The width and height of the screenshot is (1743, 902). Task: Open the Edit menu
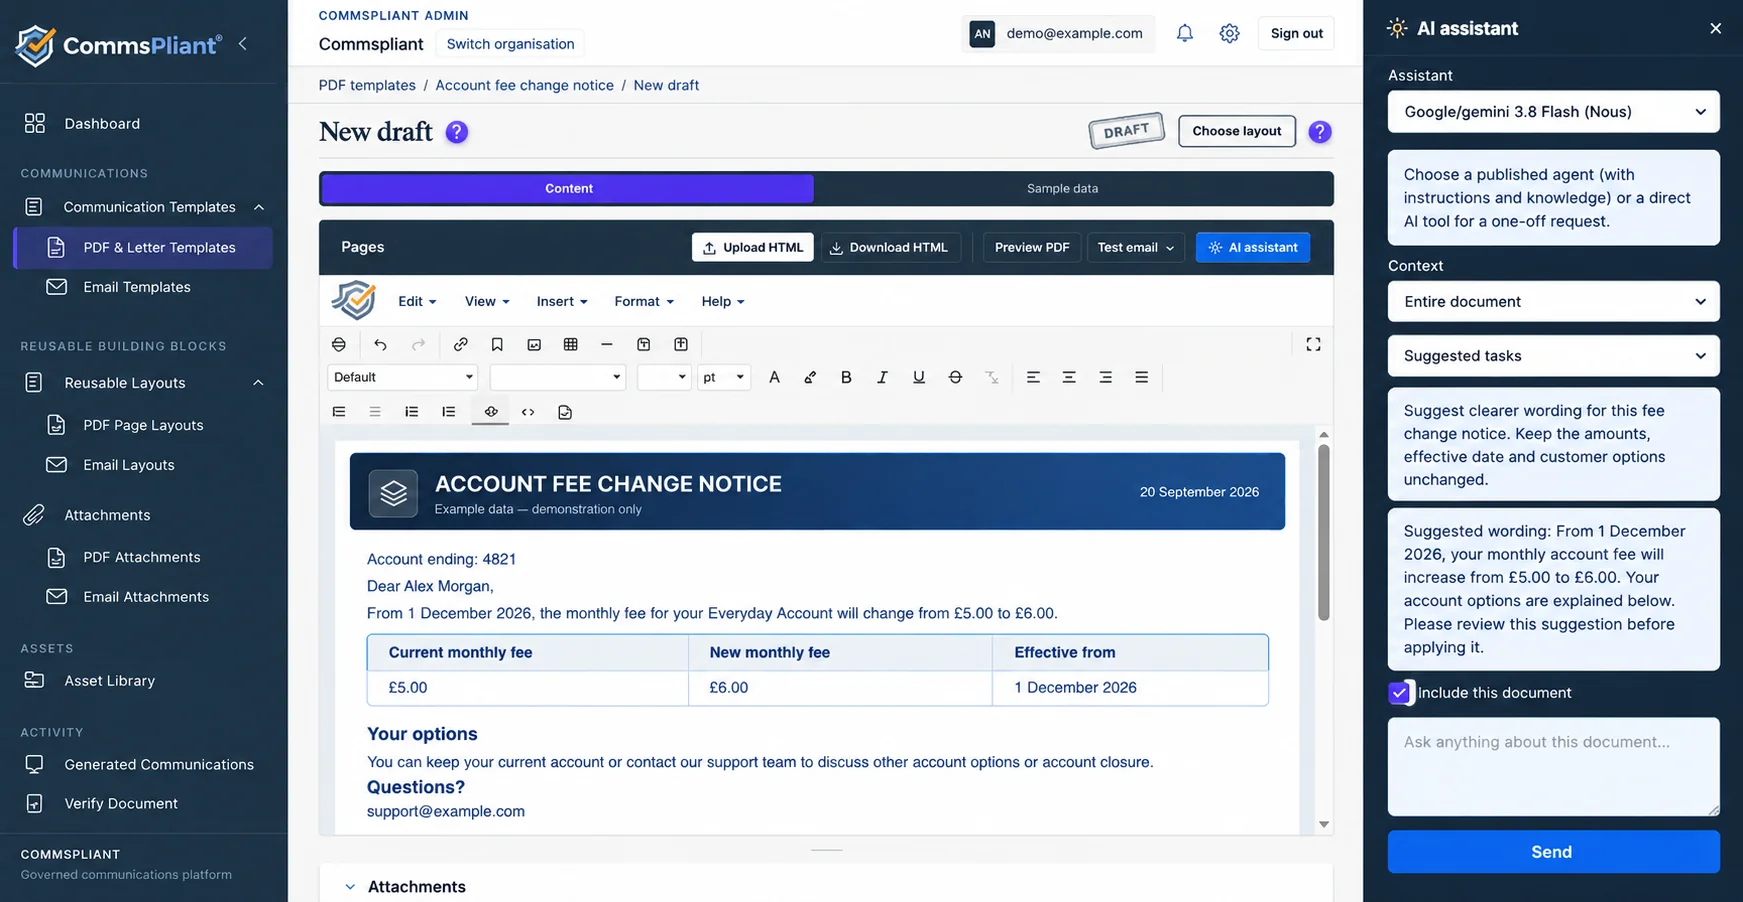[417, 302]
